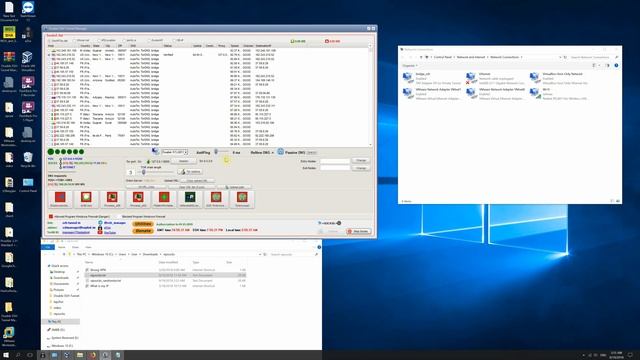Open the TeamViewer desktop icon

point(28,11)
